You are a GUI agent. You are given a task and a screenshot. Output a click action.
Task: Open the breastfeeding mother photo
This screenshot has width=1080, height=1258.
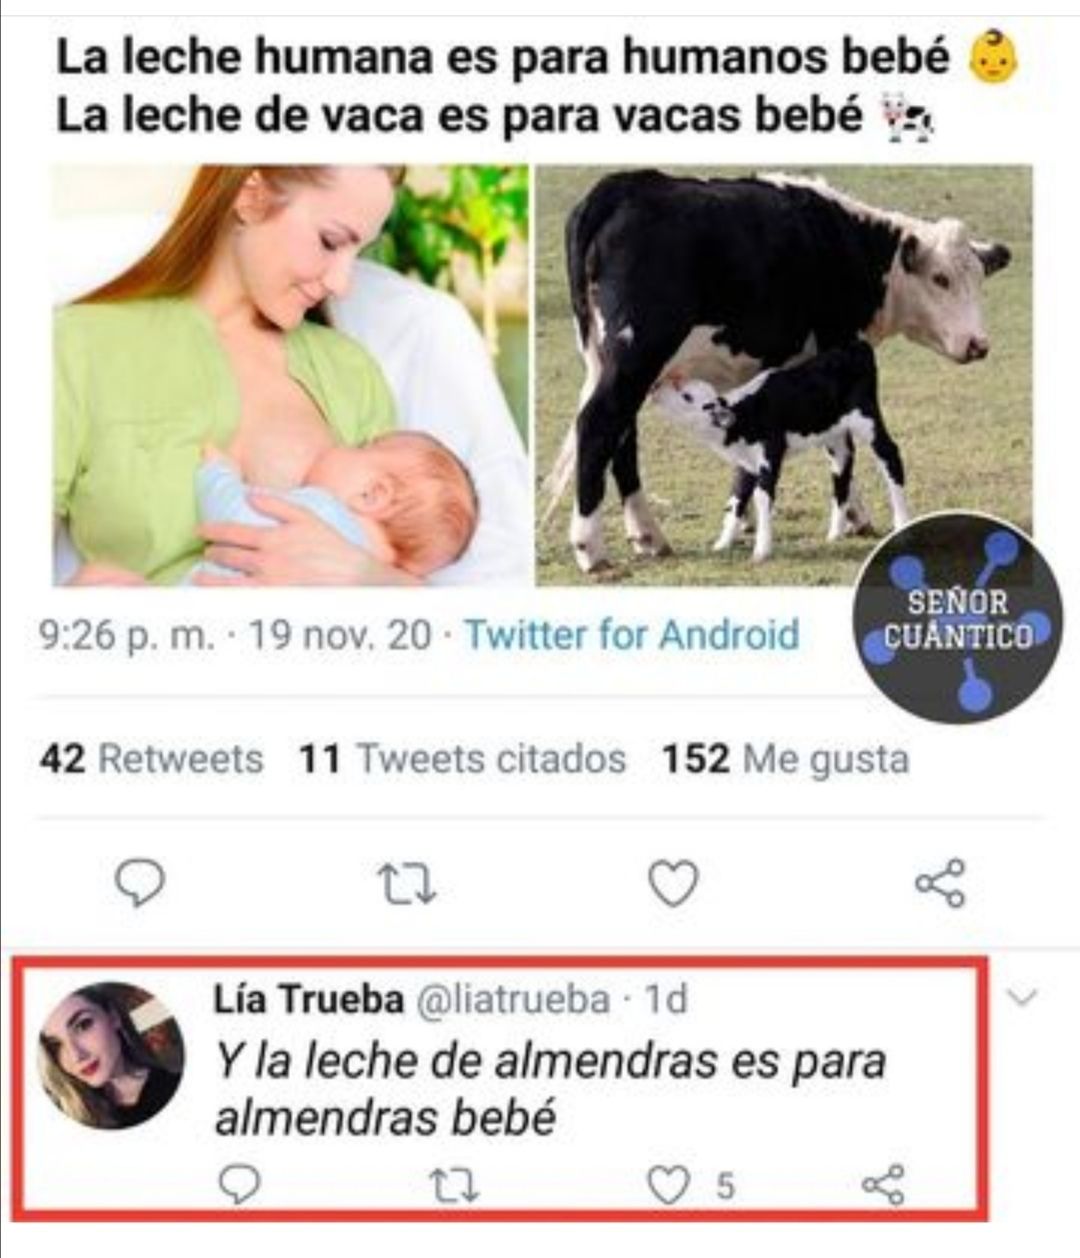tap(291, 375)
